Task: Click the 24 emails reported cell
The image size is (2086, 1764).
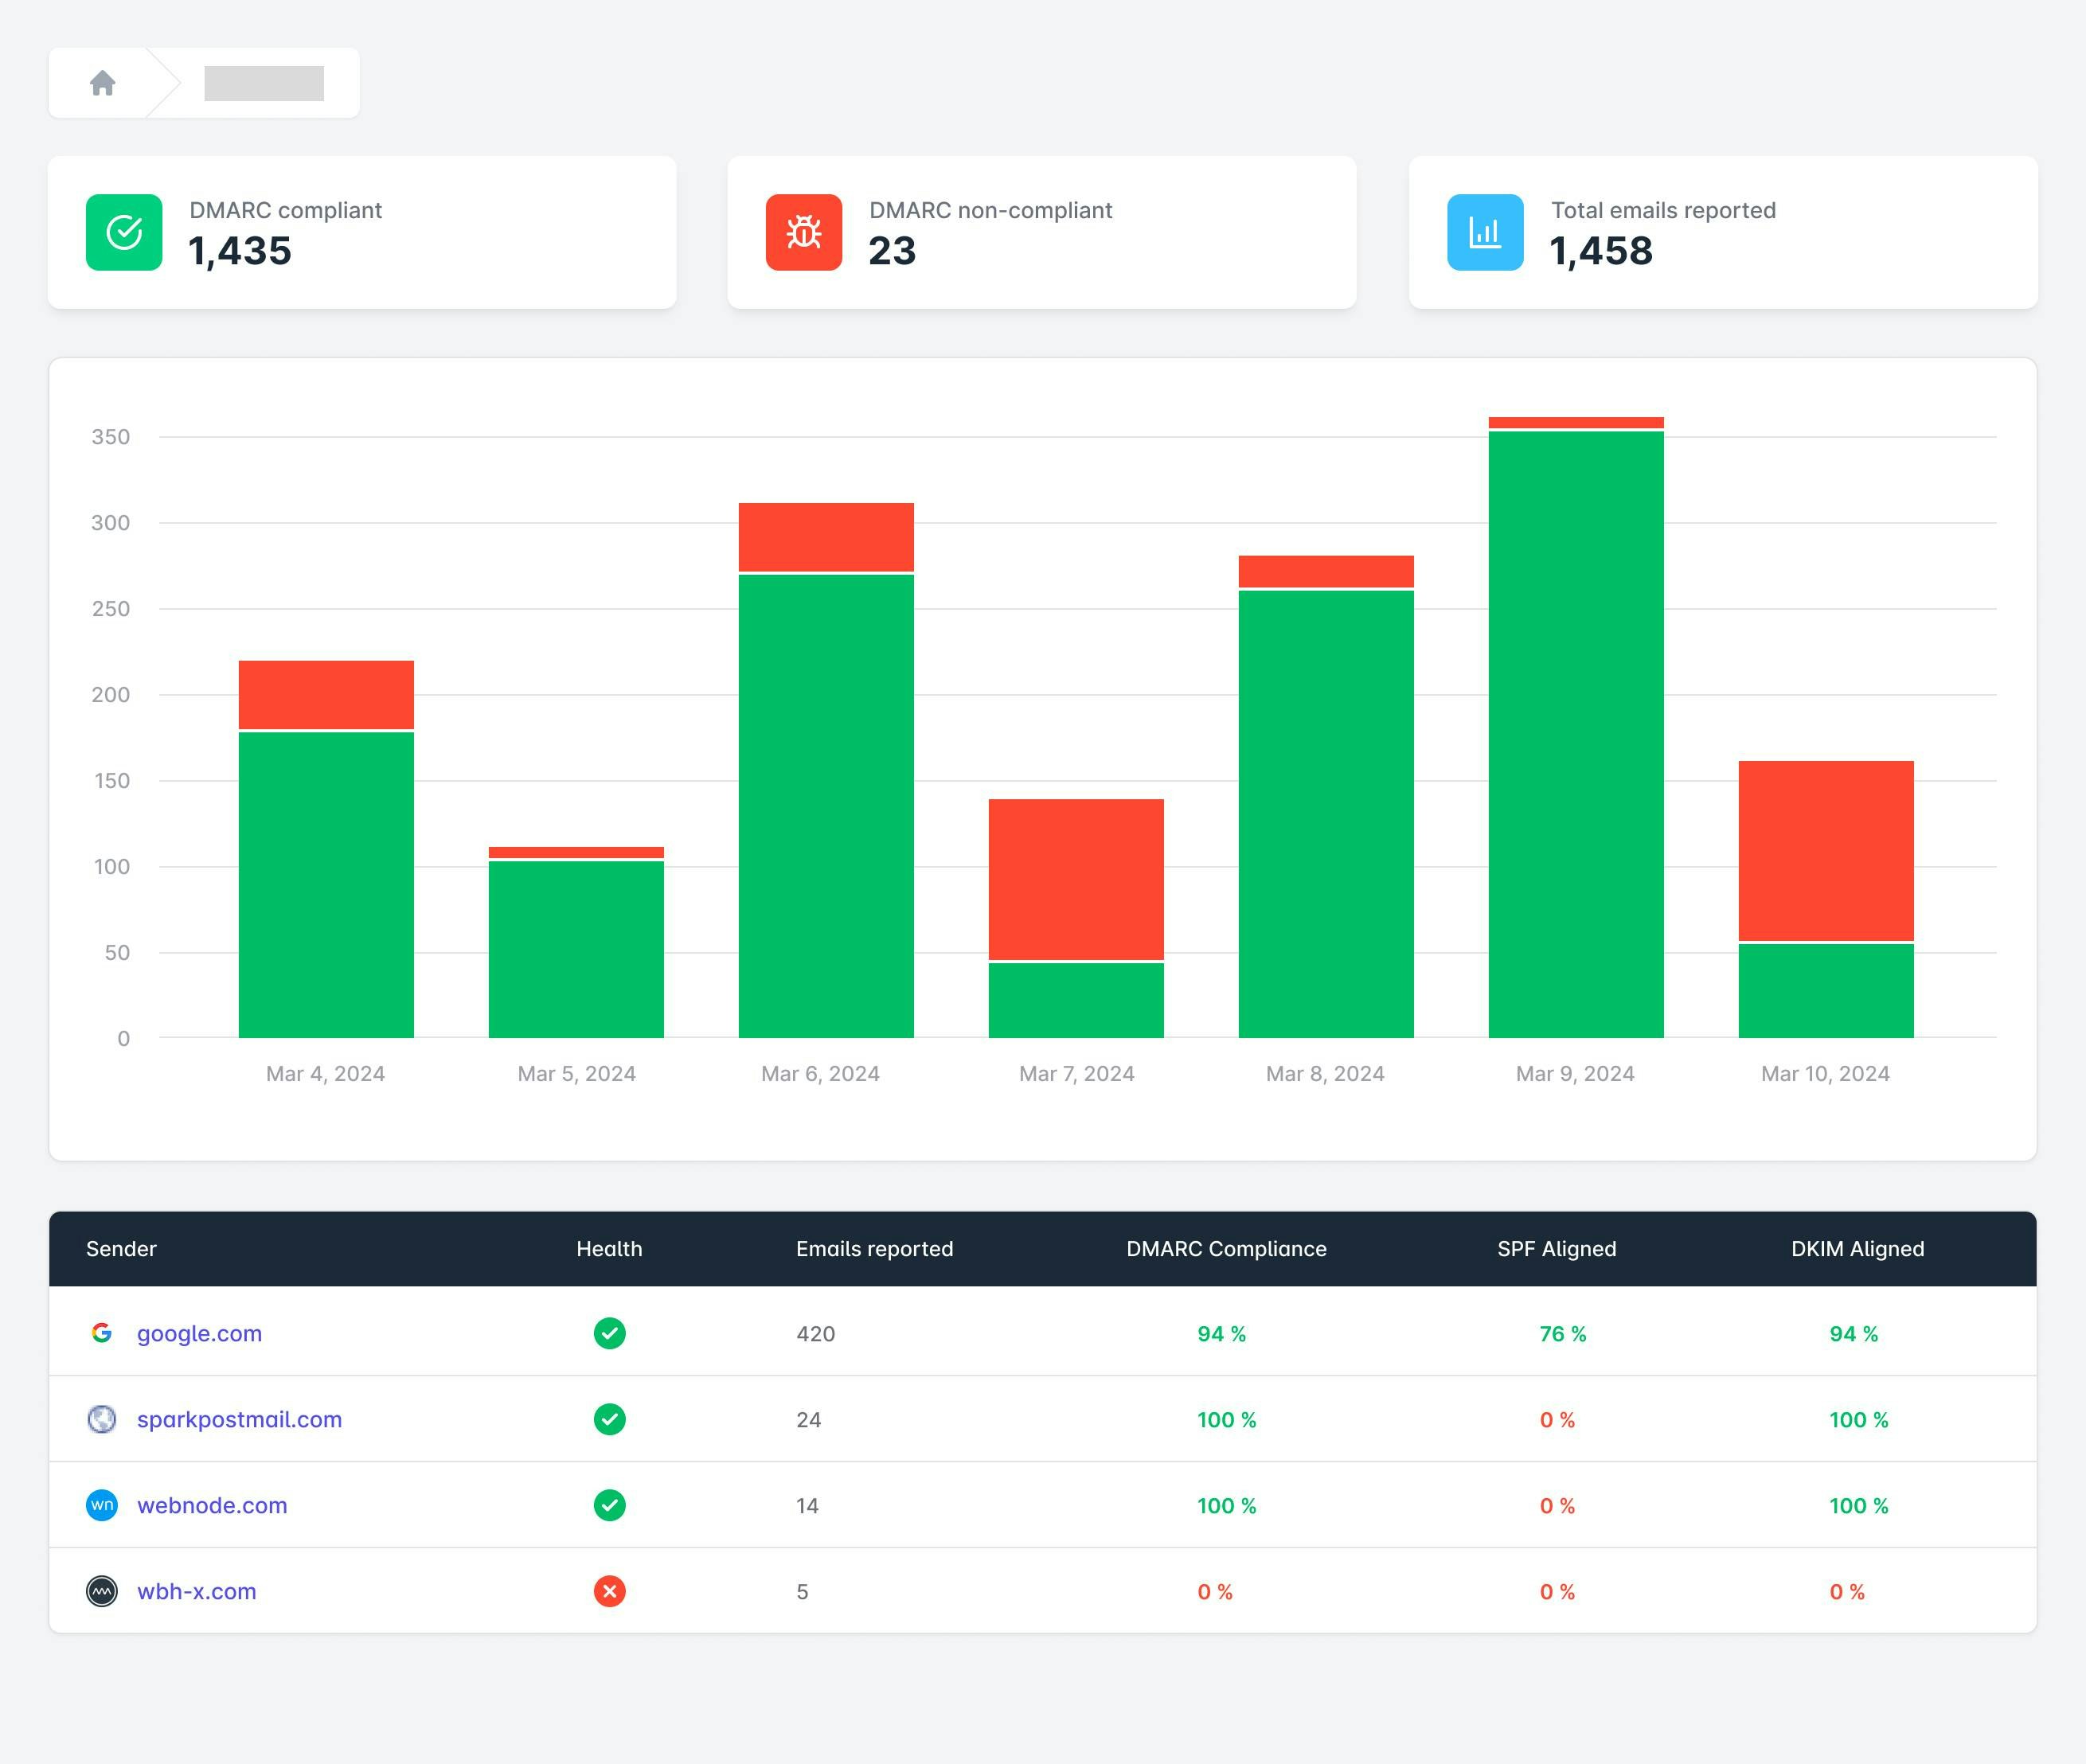Action: (809, 1420)
